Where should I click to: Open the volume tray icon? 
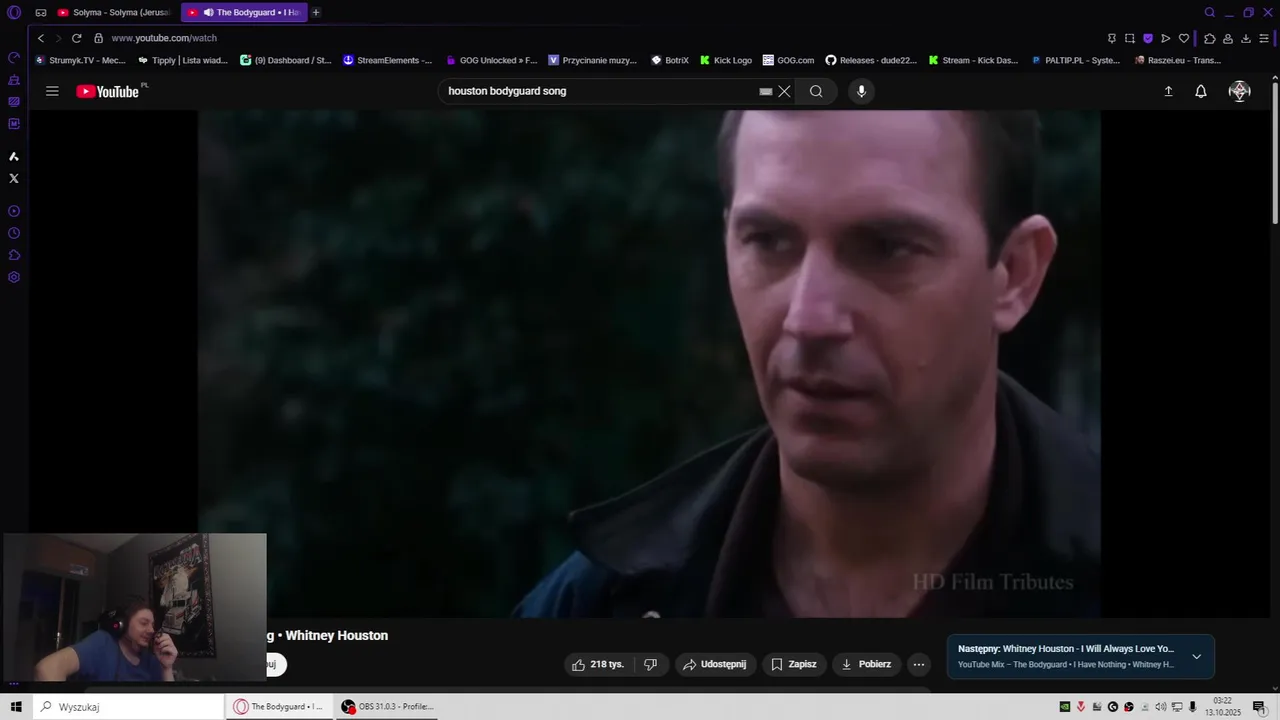click(x=1160, y=707)
